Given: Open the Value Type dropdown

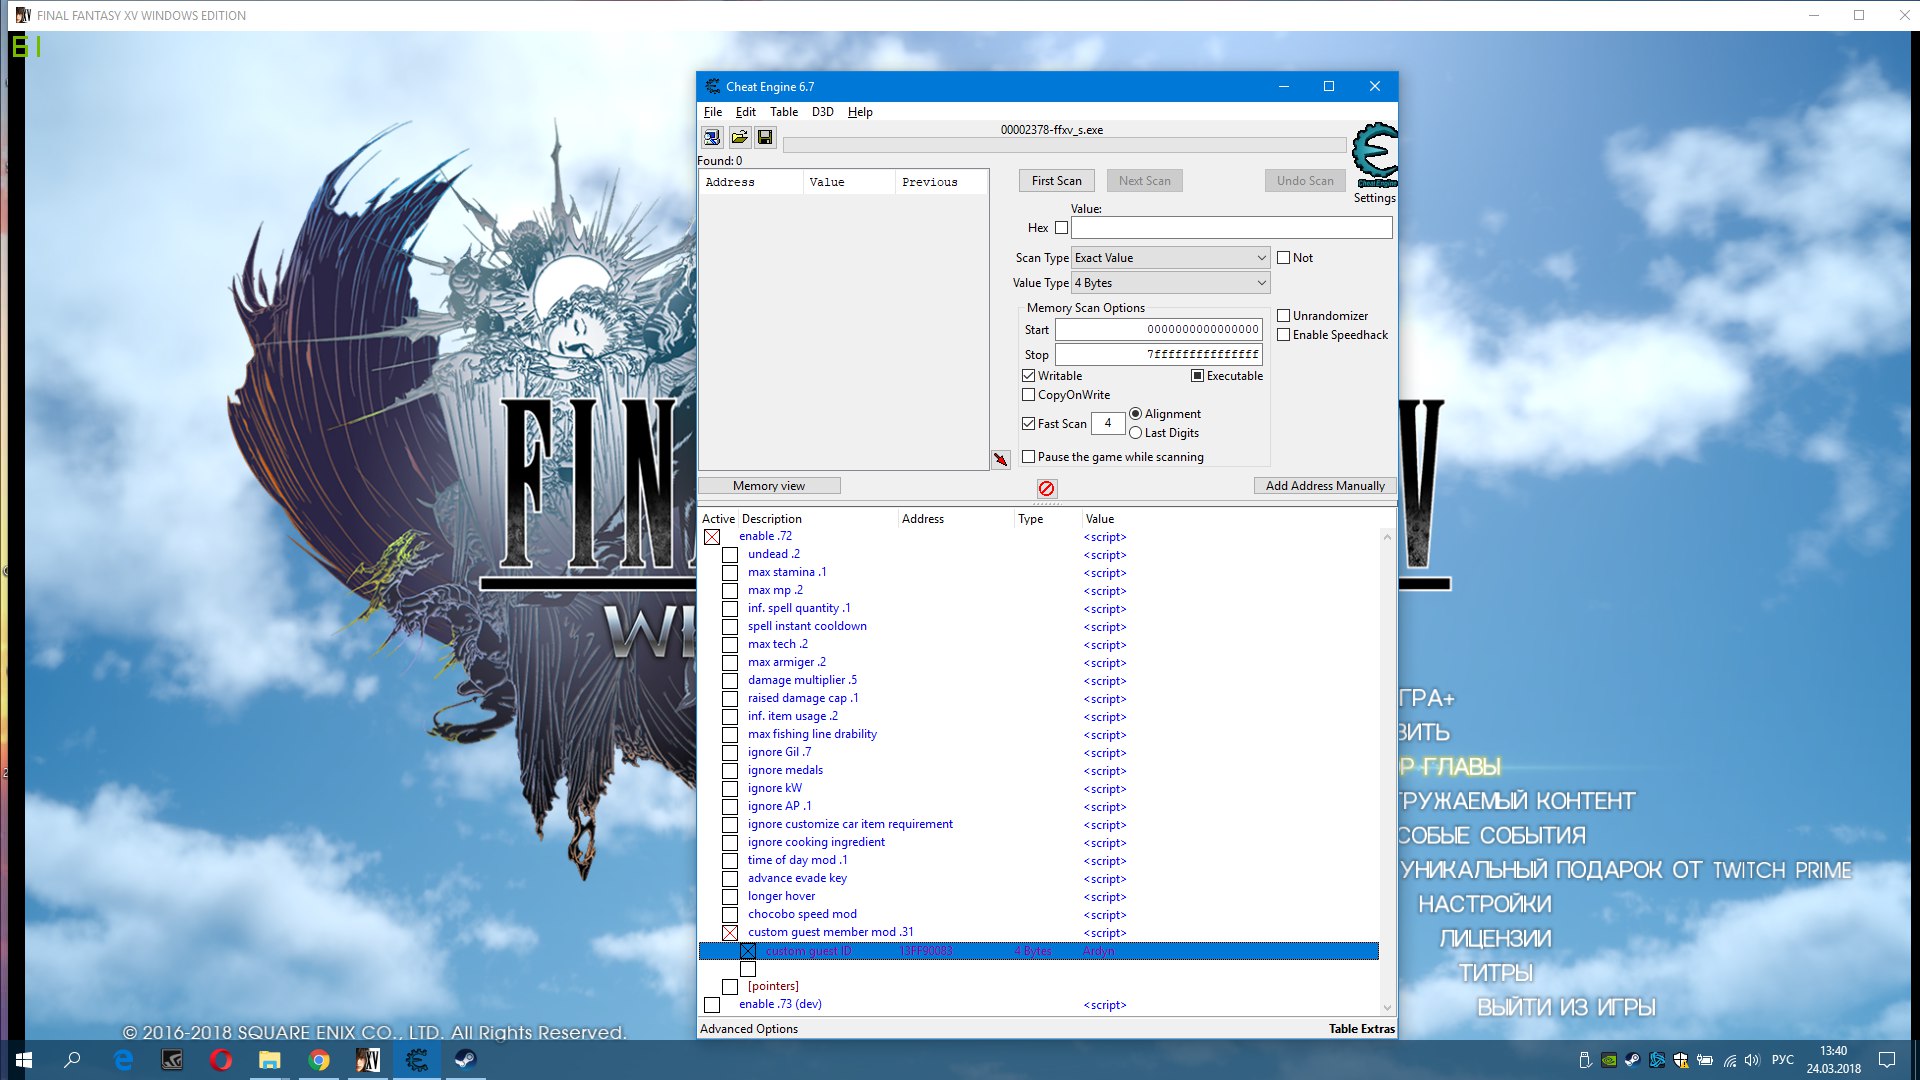Looking at the screenshot, I should click(1170, 283).
